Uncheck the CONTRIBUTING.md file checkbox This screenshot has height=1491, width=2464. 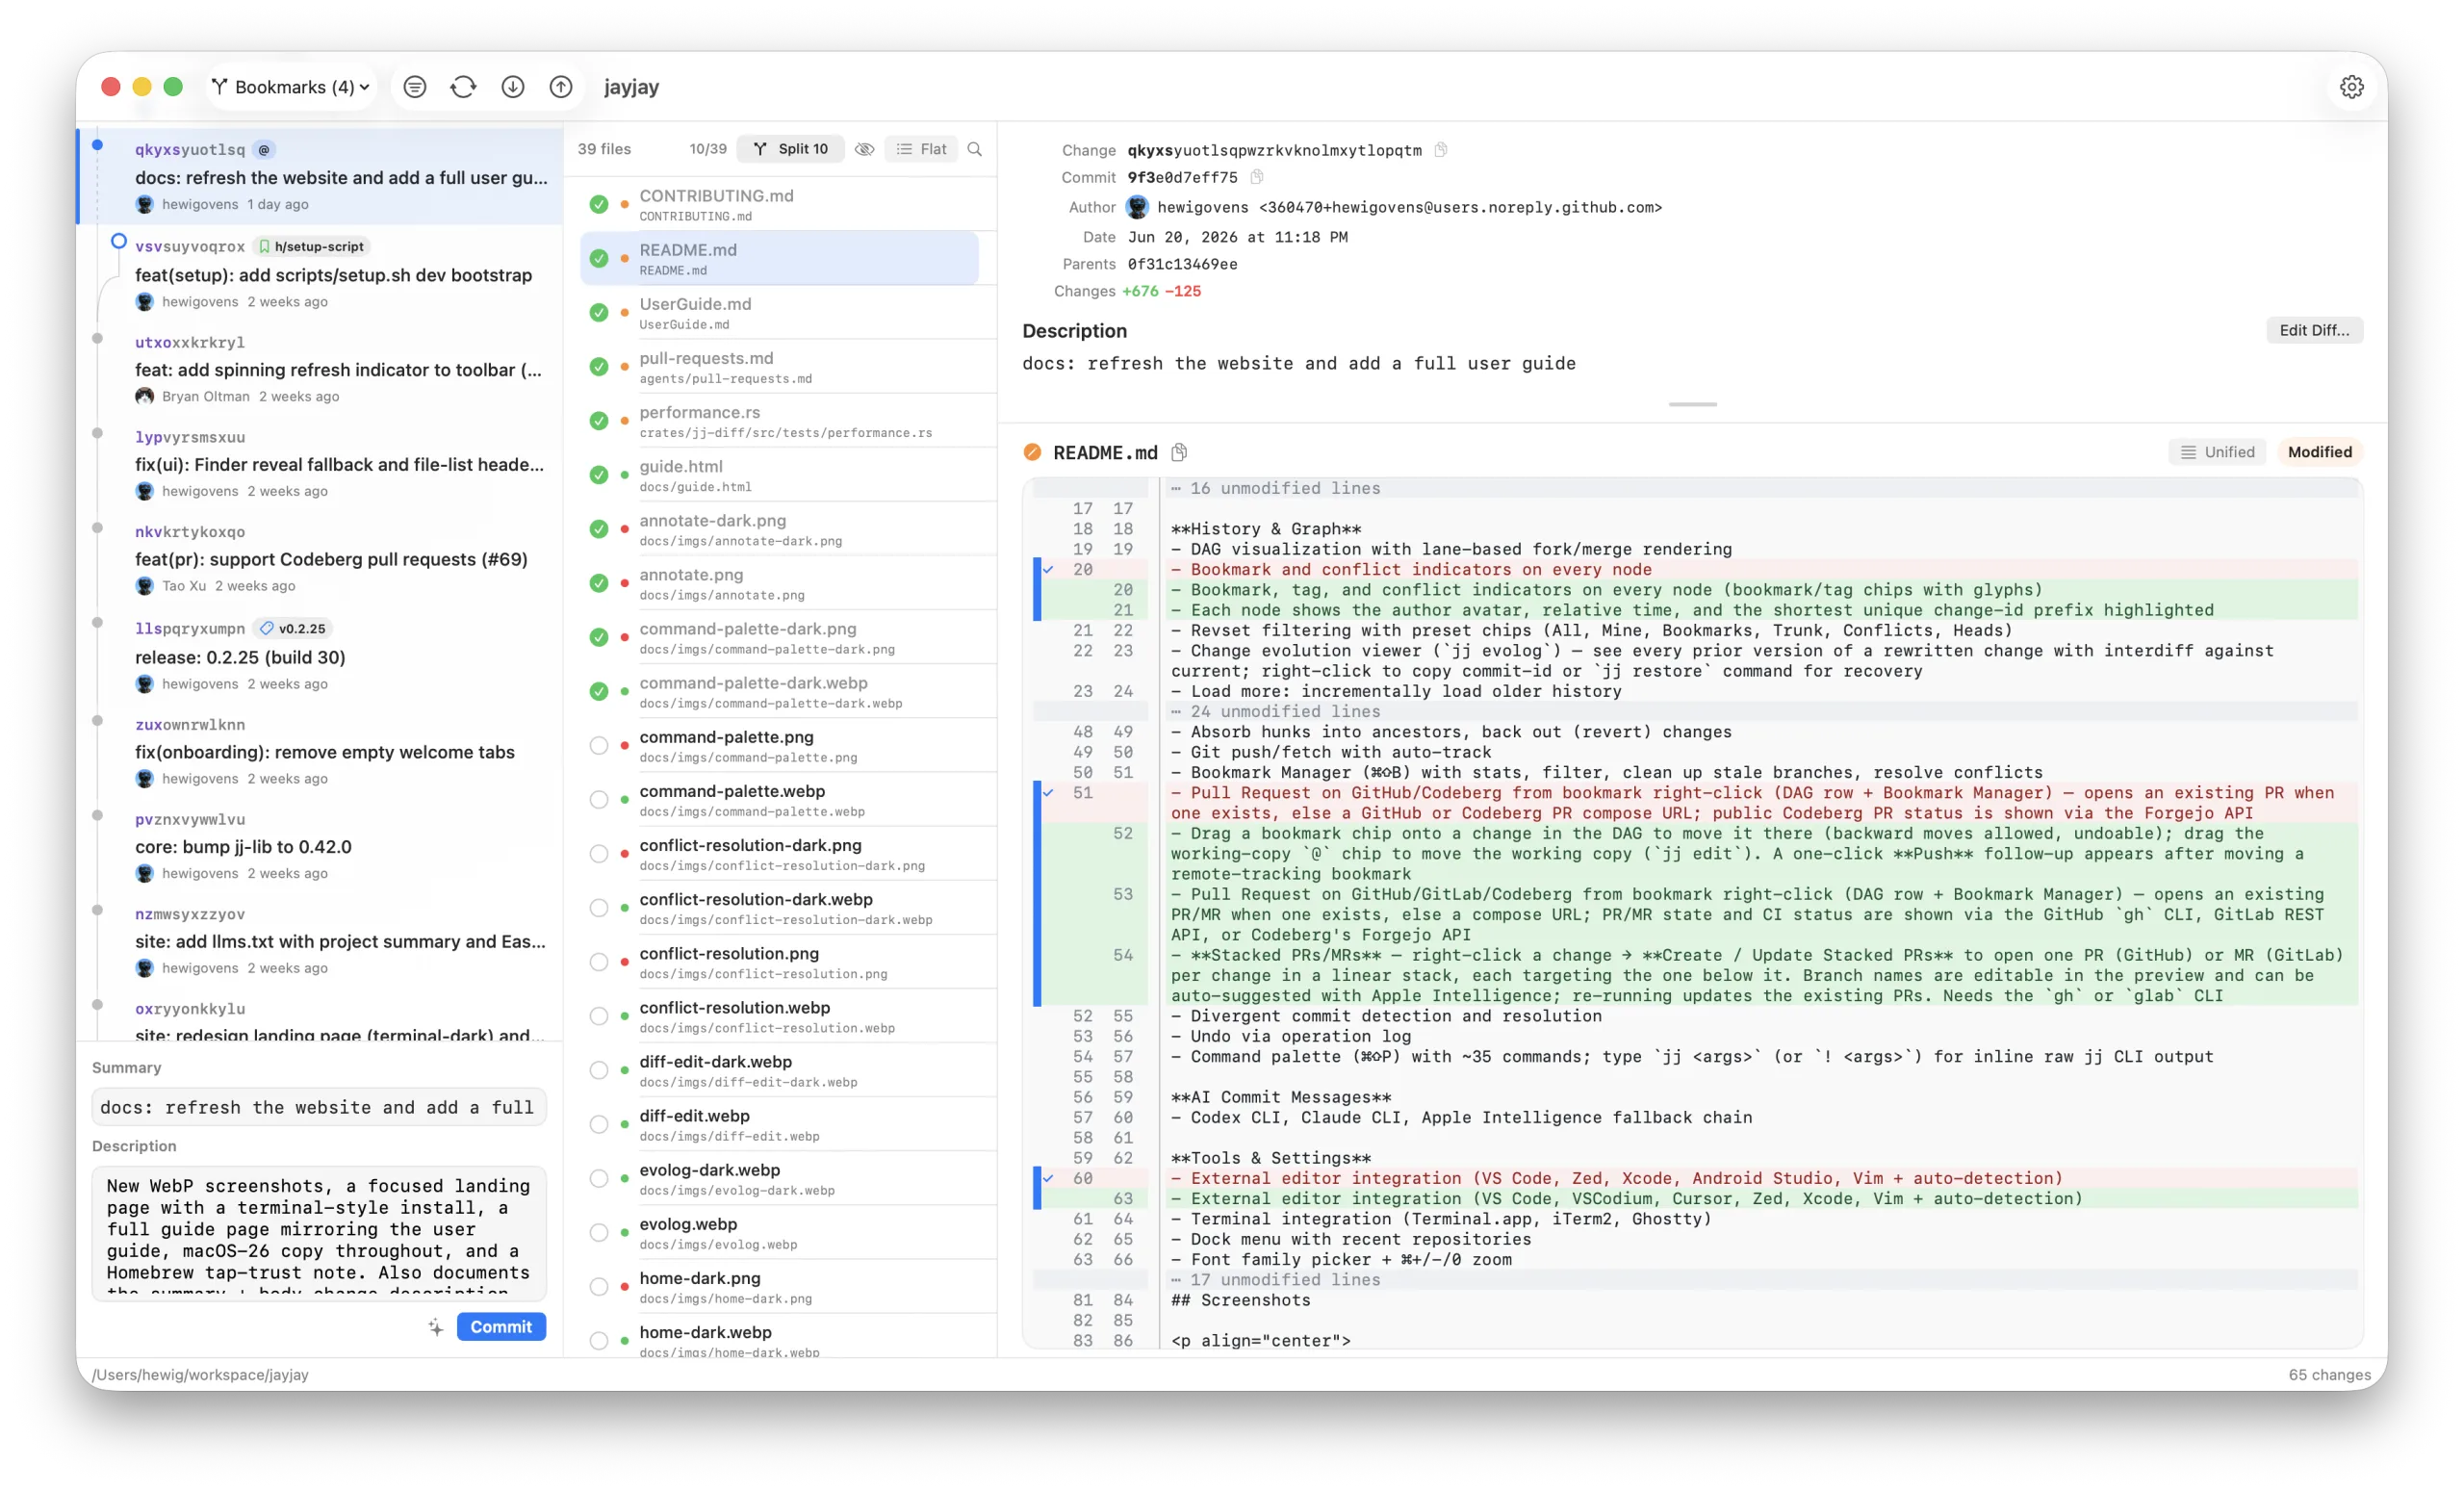599,204
